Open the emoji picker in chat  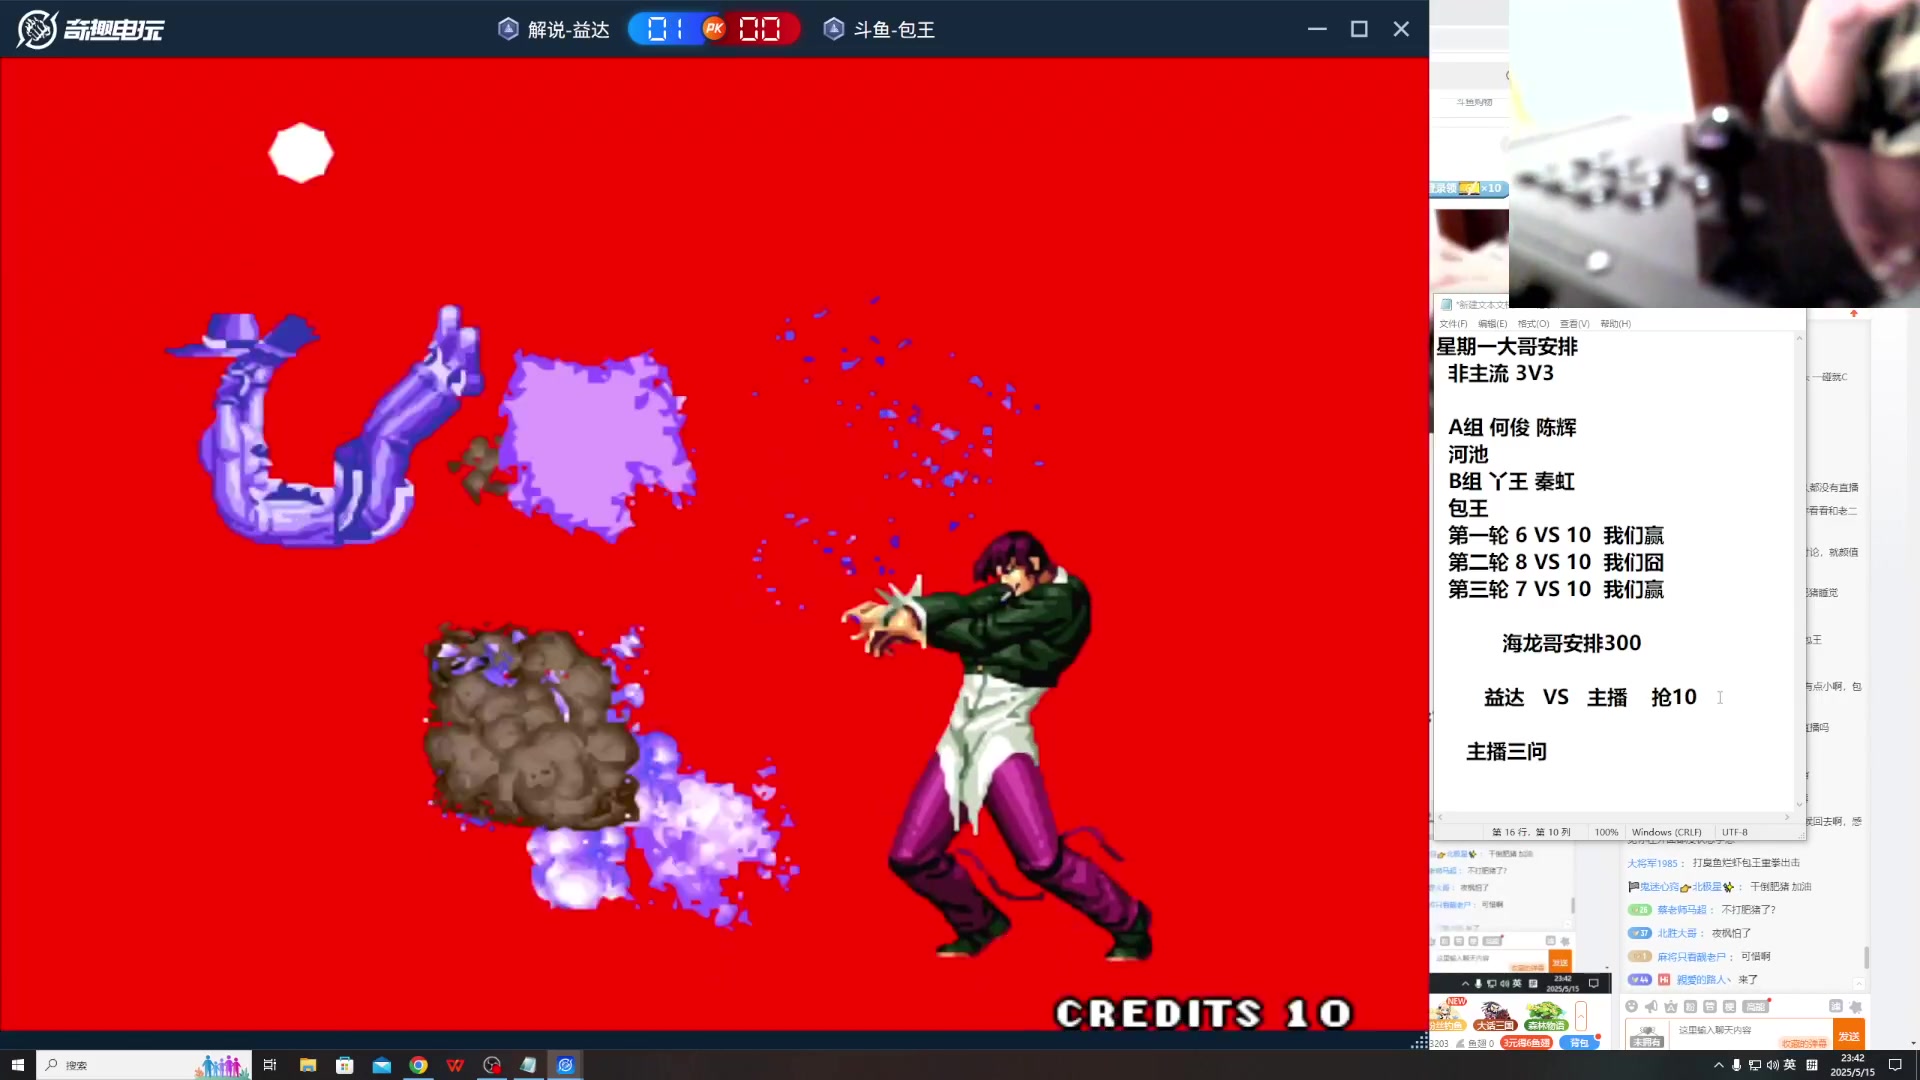[x=1631, y=1006]
